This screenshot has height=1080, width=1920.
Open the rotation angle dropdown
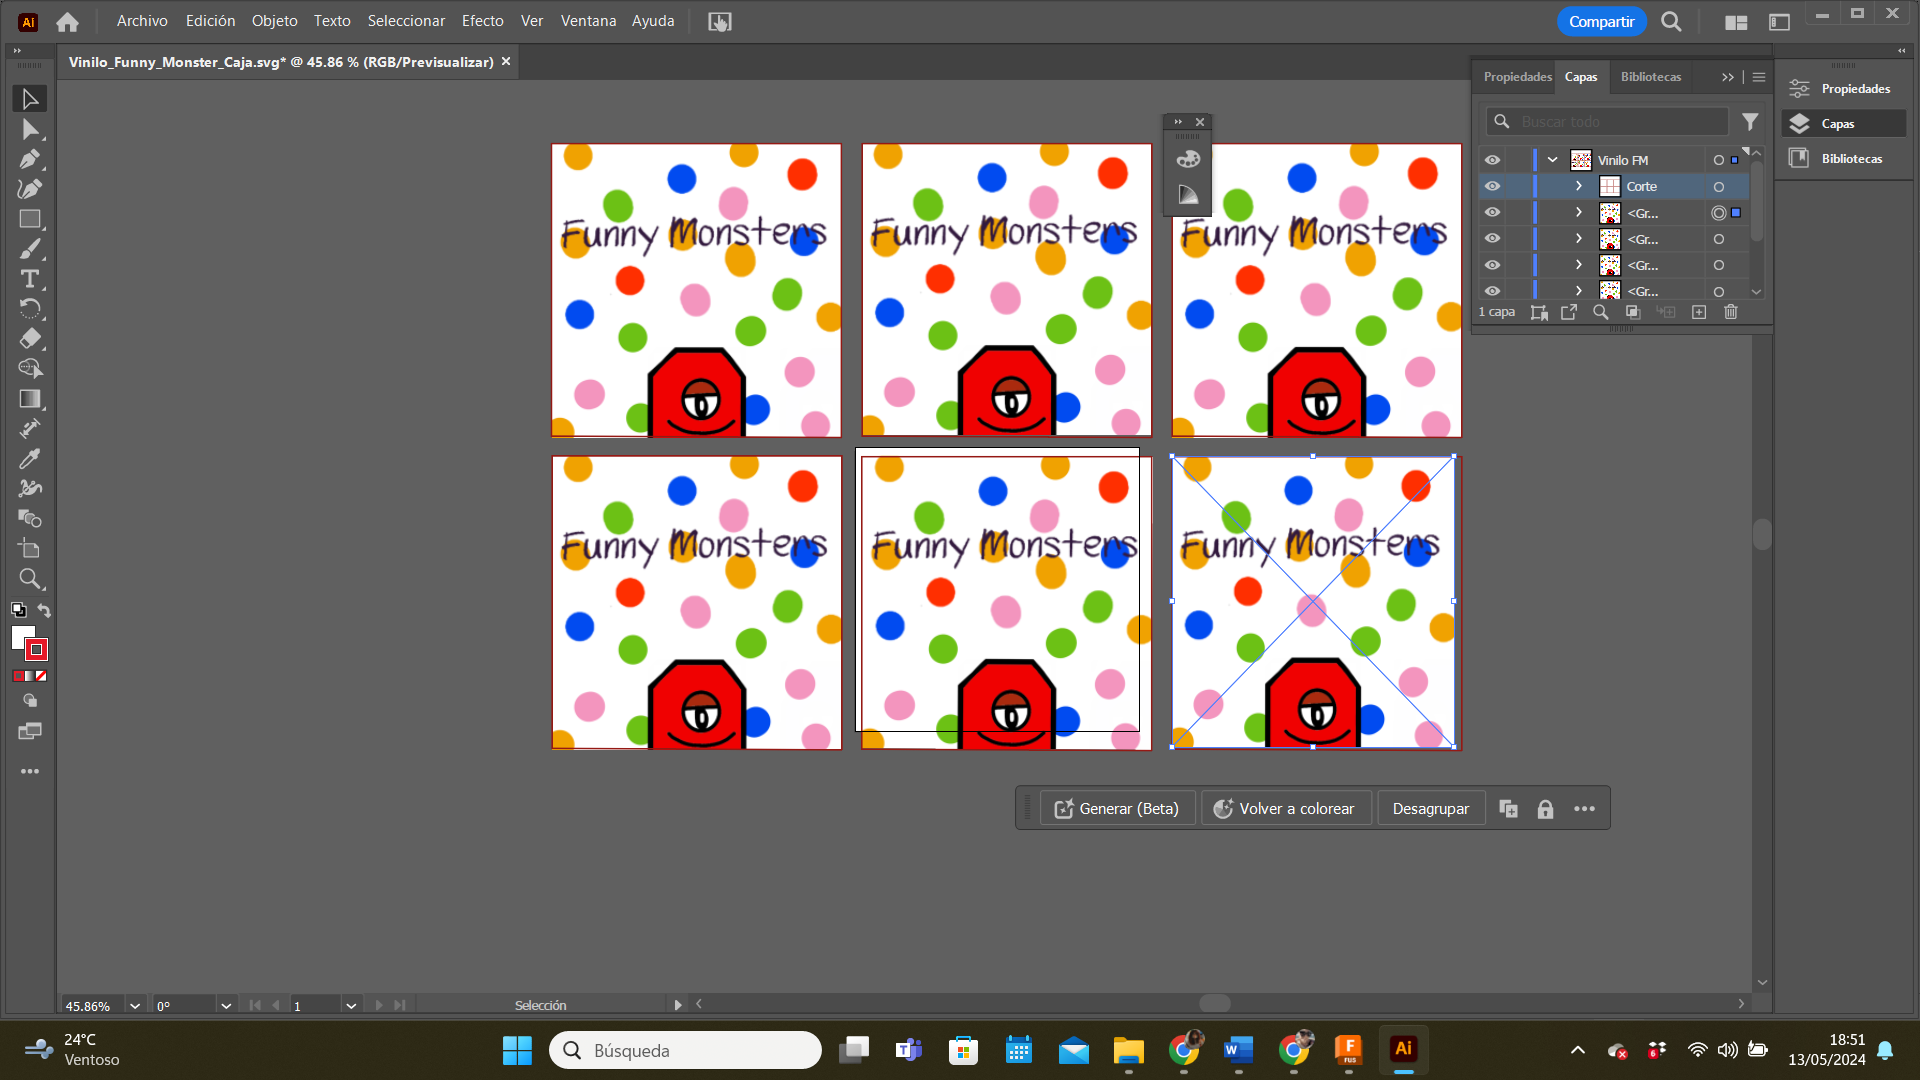click(x=226, y=1006)
